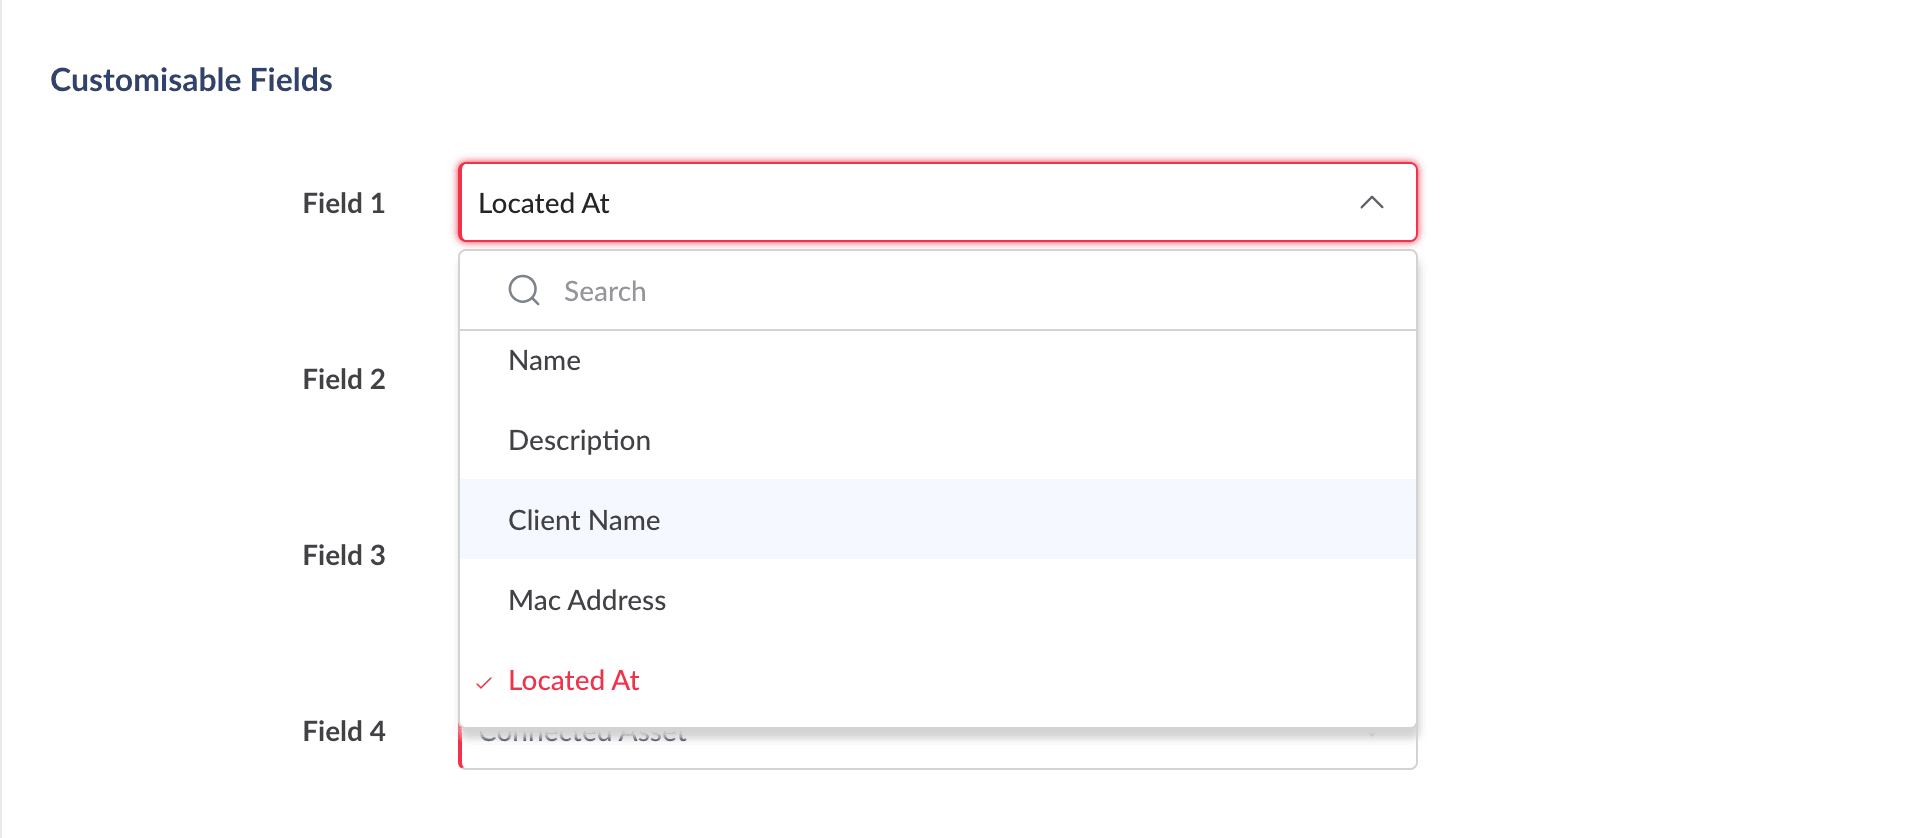Click the partially hidden Field 4 chevron
1916x838 pixels.
pyautogui.click(x=1372, y=736)
